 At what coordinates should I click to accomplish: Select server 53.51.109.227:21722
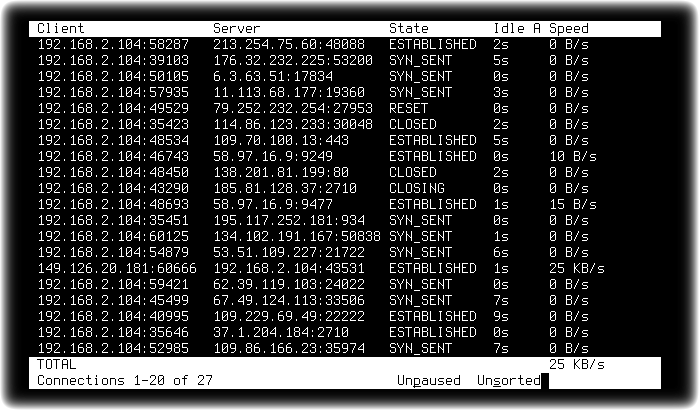[x=288, y=253]
